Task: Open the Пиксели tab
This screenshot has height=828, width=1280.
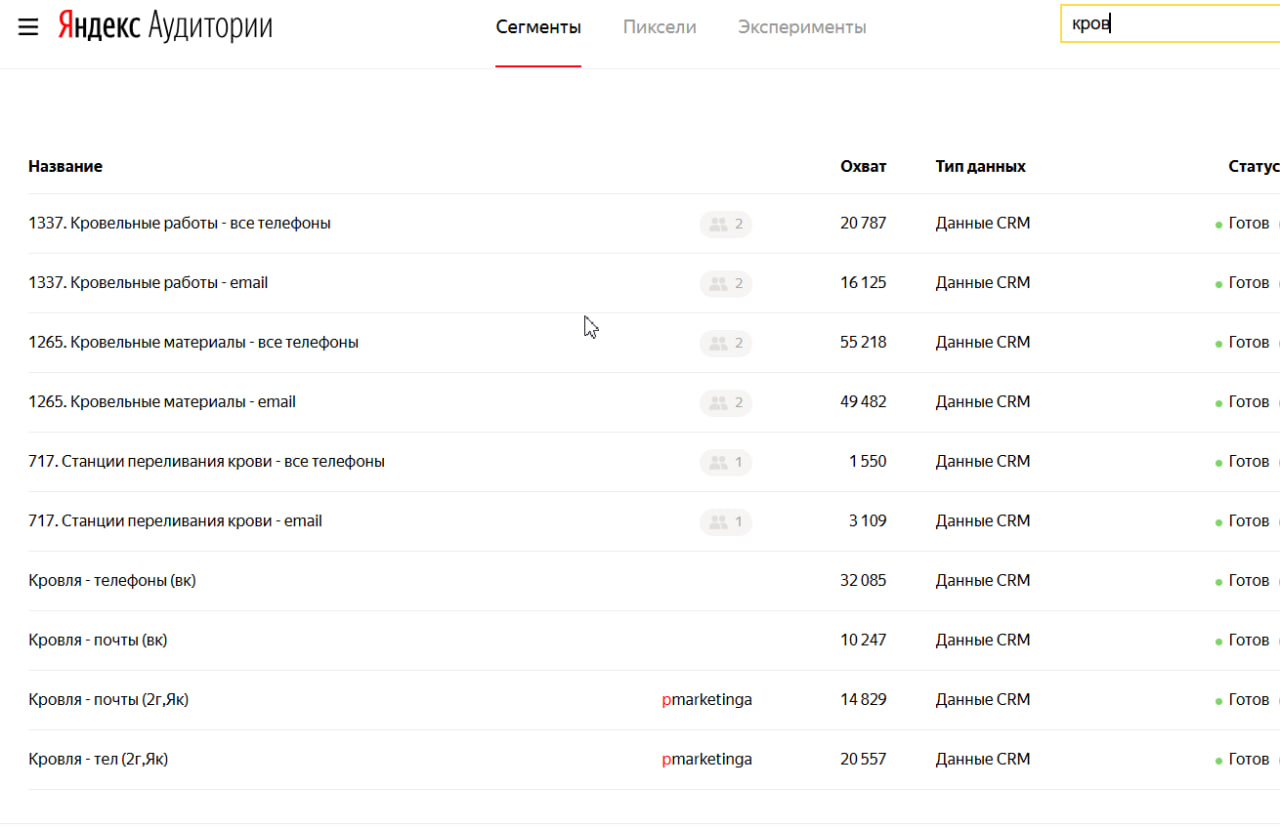Action: point(659,28)
